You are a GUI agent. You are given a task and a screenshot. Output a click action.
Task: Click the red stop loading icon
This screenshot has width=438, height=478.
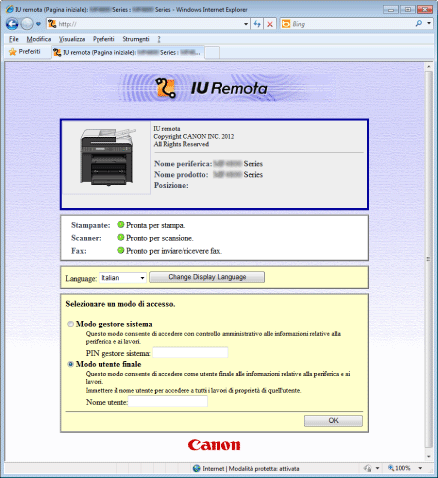270,24
